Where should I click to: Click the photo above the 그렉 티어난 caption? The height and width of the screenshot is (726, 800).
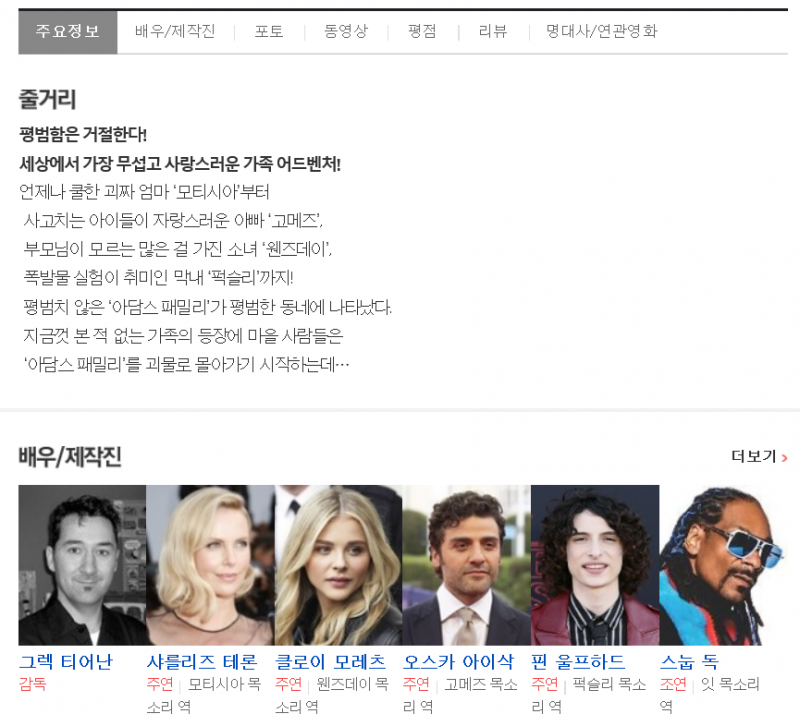(x=82, y=565)
